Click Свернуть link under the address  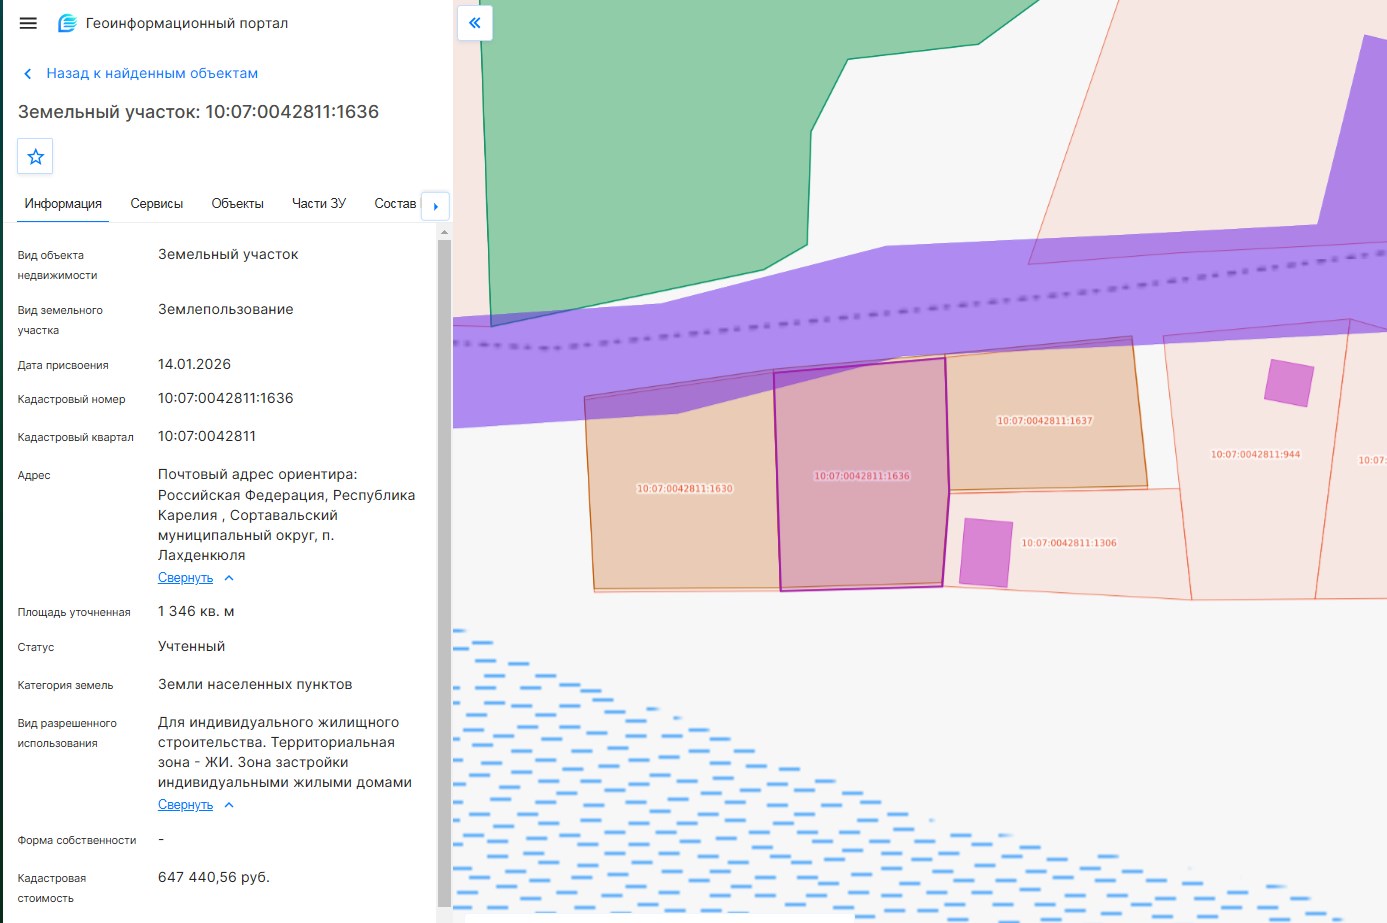coord(185,578)
